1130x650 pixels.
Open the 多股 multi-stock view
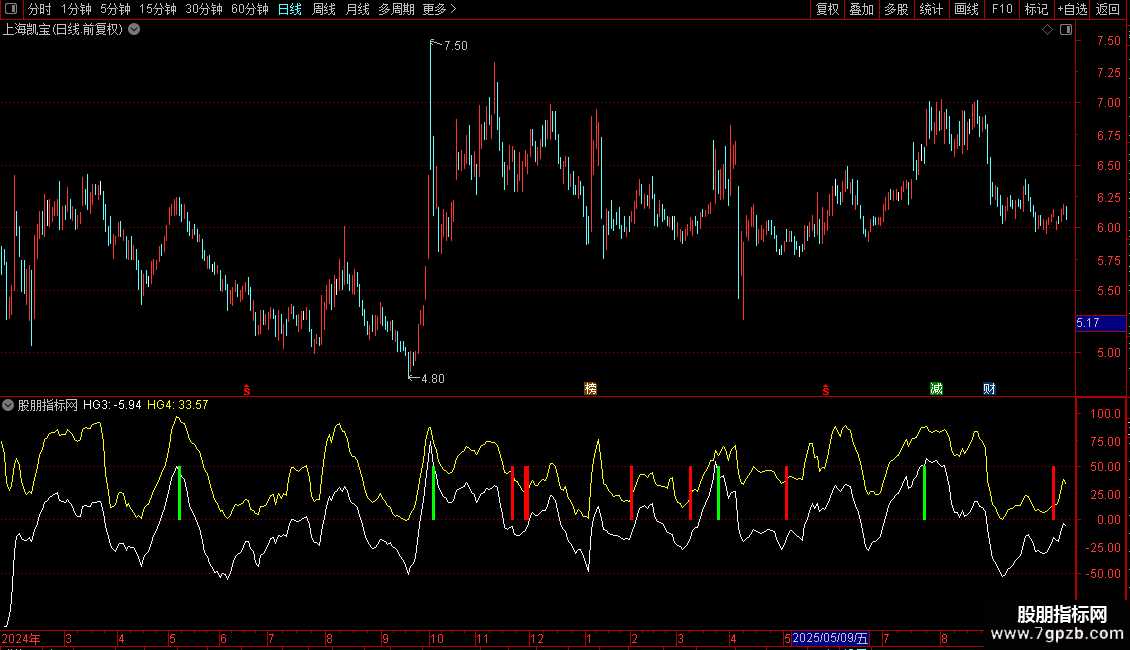(x=896, y=9)
